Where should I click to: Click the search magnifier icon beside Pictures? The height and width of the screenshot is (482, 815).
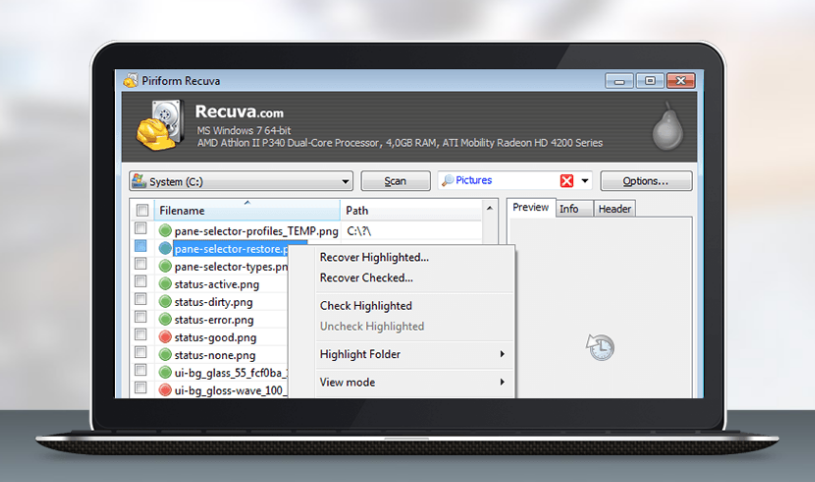coord(447,180)
